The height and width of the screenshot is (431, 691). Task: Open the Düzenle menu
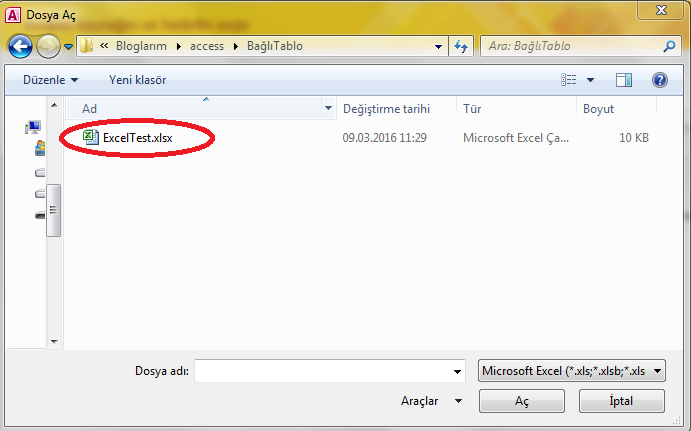pos(50,80)
